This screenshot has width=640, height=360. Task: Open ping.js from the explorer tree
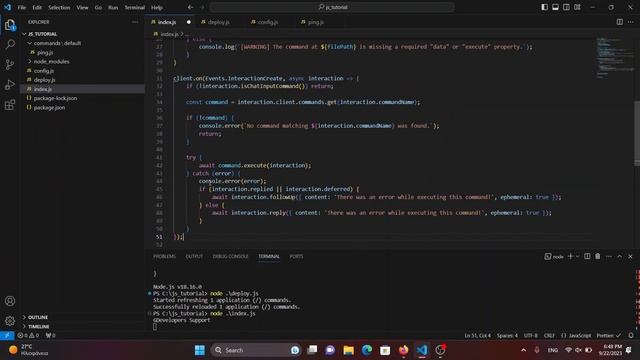[45, 52]
